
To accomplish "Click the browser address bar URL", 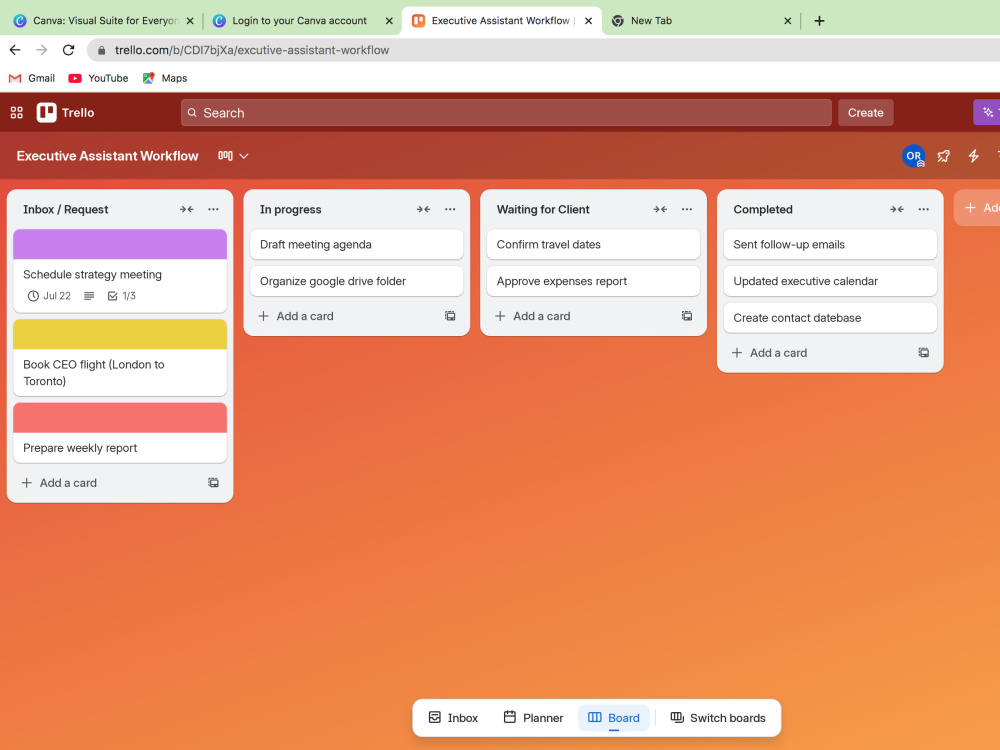I will coord(251,50).
